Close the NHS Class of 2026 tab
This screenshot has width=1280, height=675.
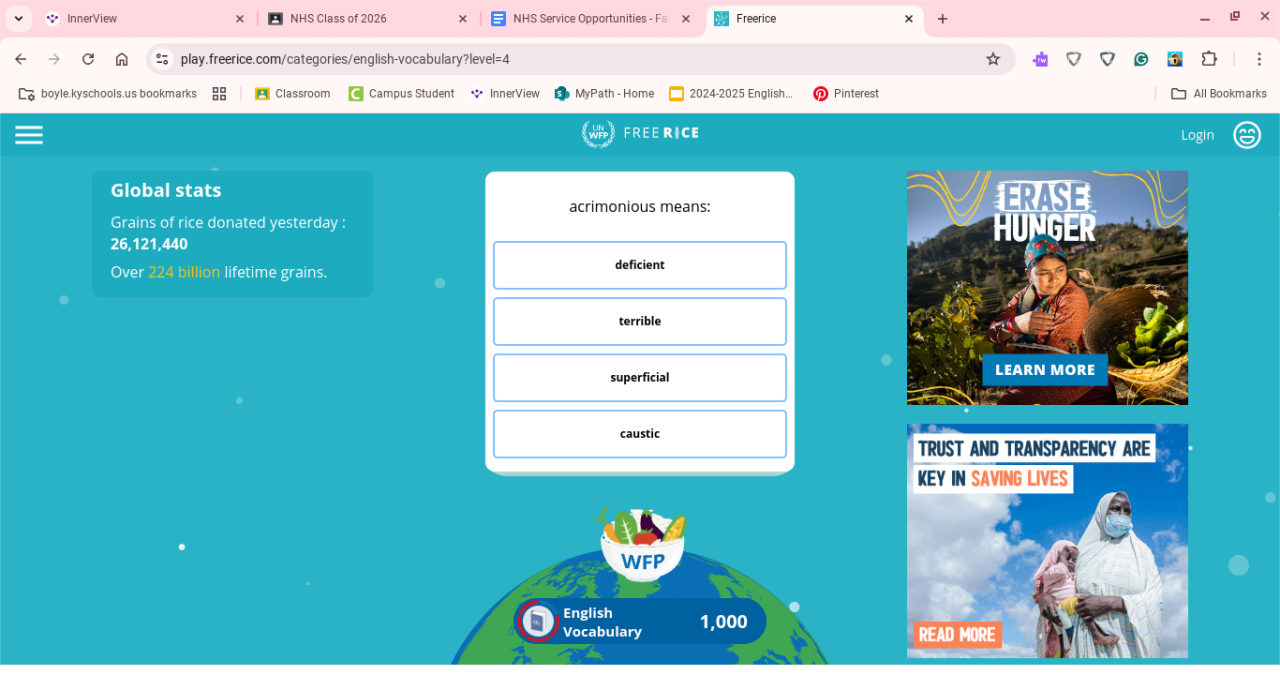tap(462, 19)
